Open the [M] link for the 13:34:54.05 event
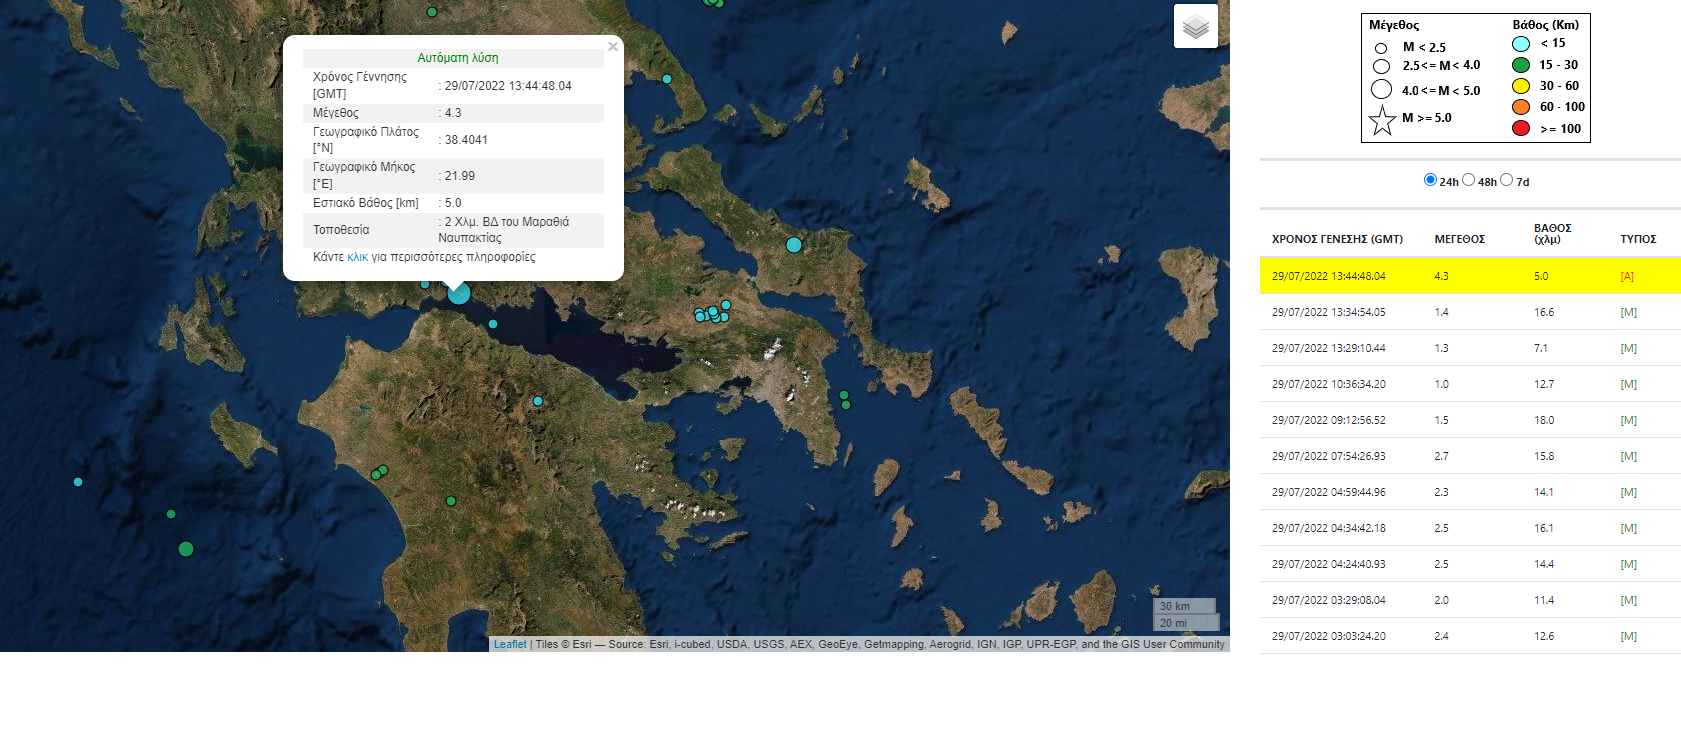 coord(1628,312)
